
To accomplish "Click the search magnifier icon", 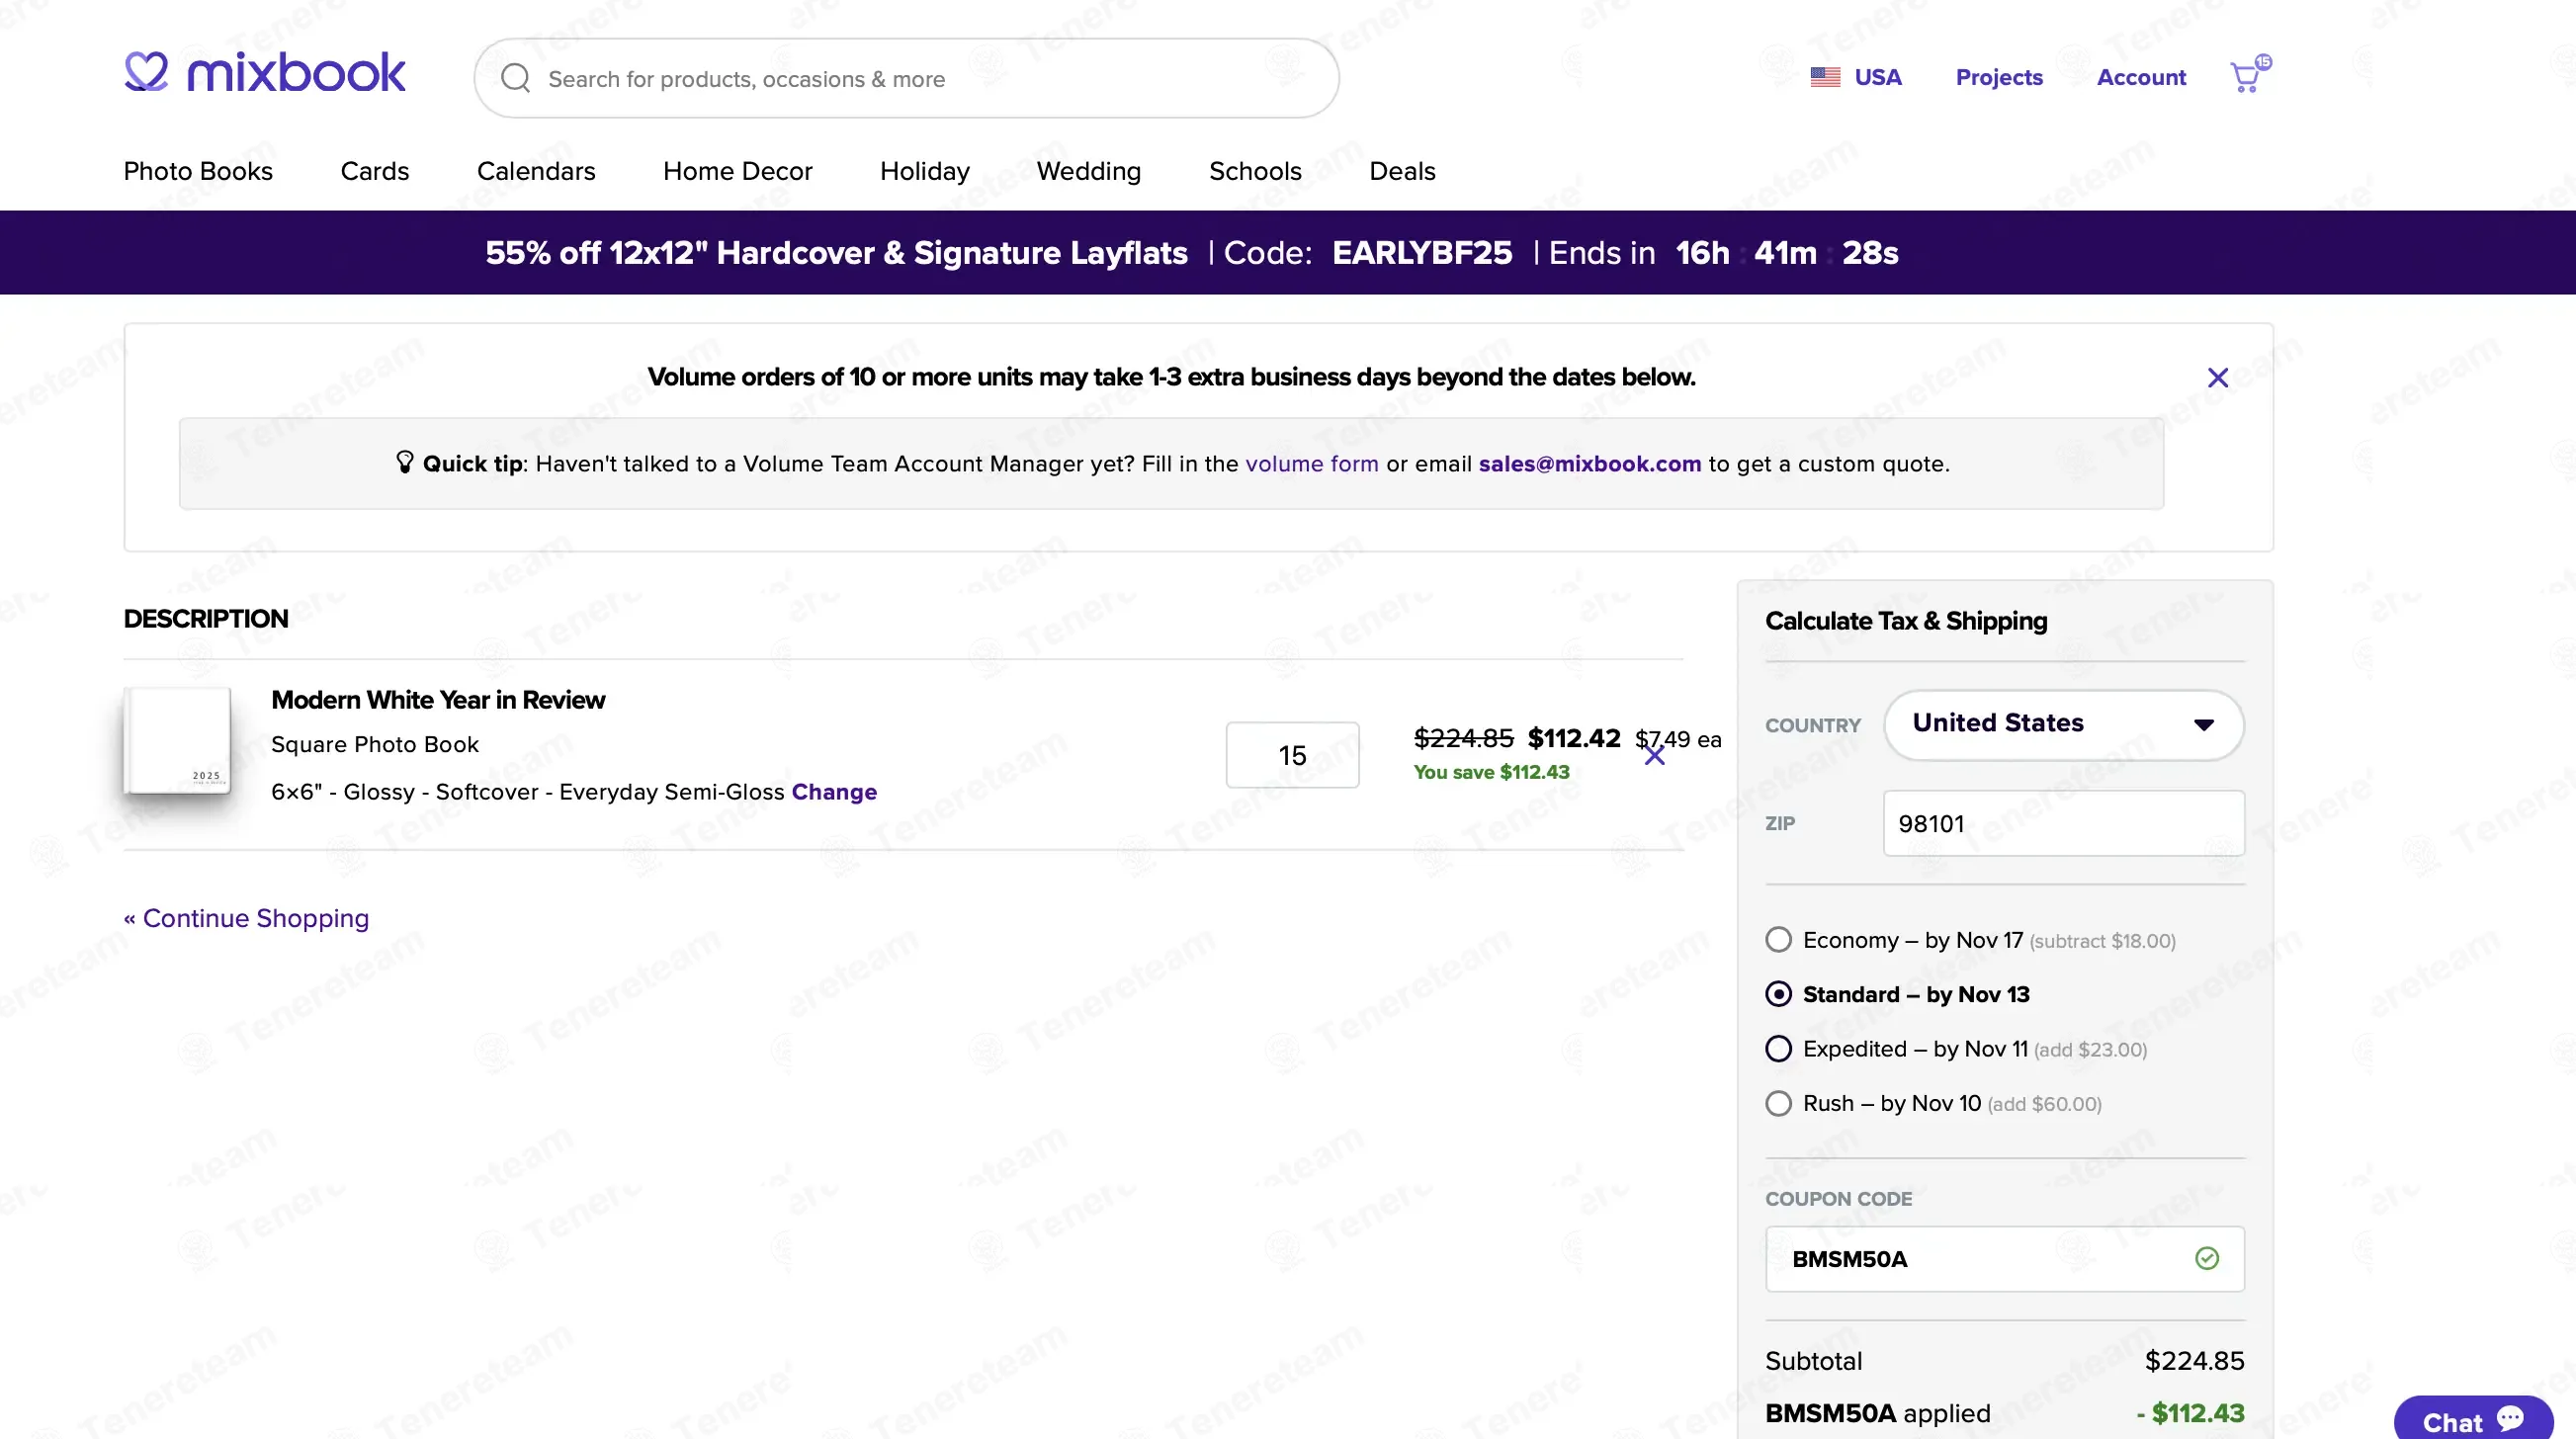I will (x=515, y=78).
